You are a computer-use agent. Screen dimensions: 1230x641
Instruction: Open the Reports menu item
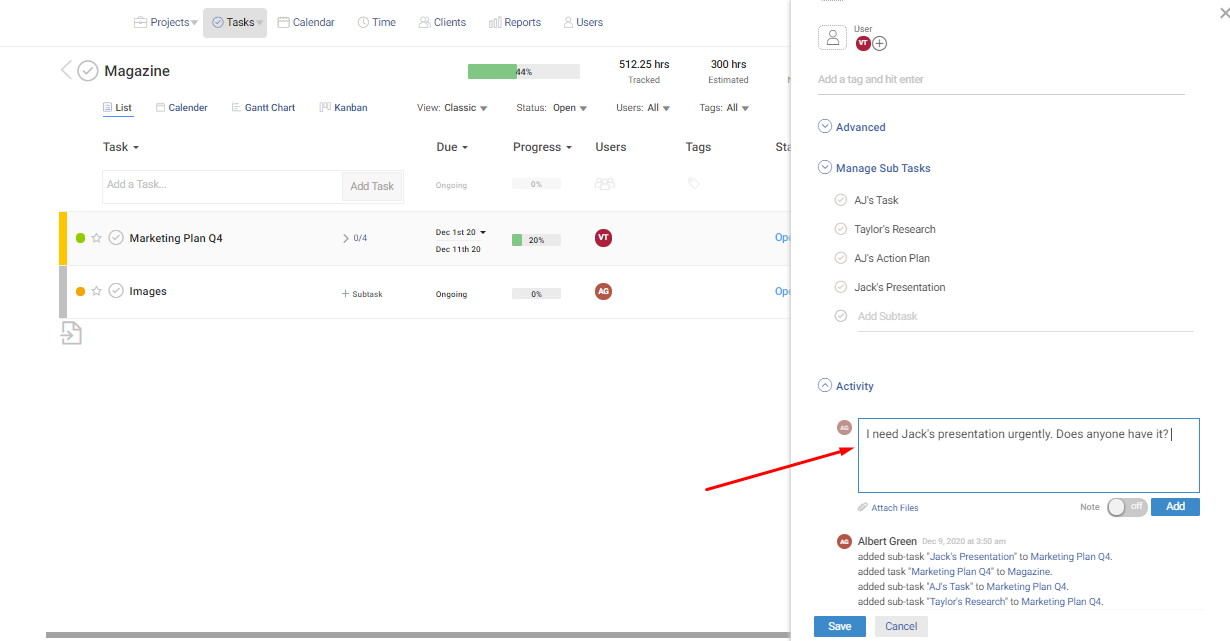[x=515, y=22]
